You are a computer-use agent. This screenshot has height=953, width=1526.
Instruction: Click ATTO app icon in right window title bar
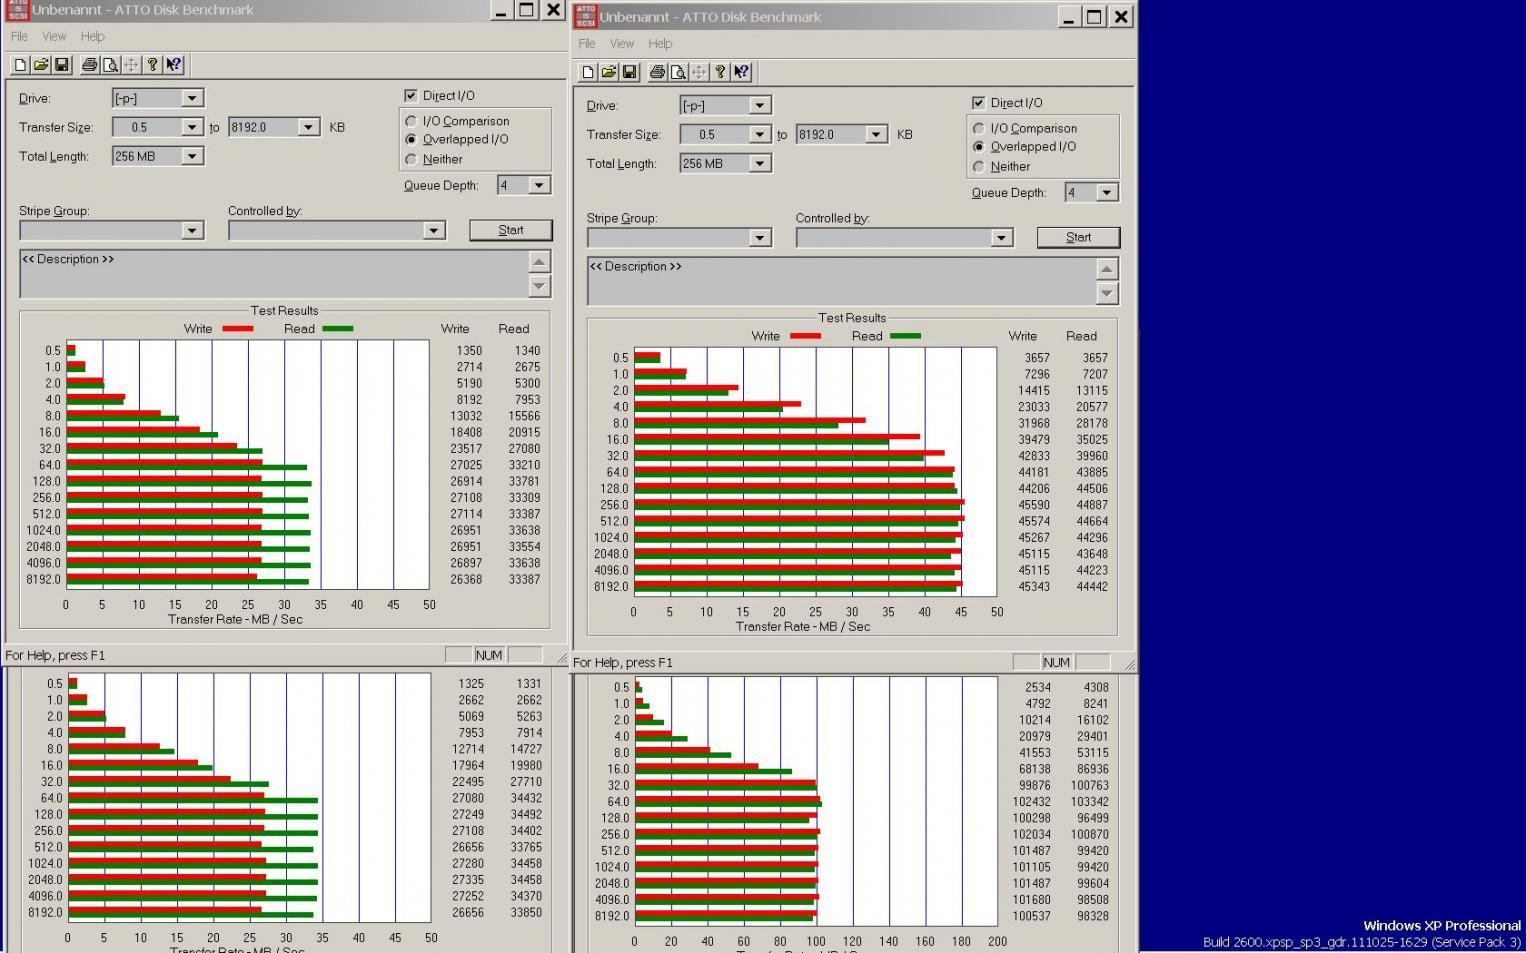point(585,17)
